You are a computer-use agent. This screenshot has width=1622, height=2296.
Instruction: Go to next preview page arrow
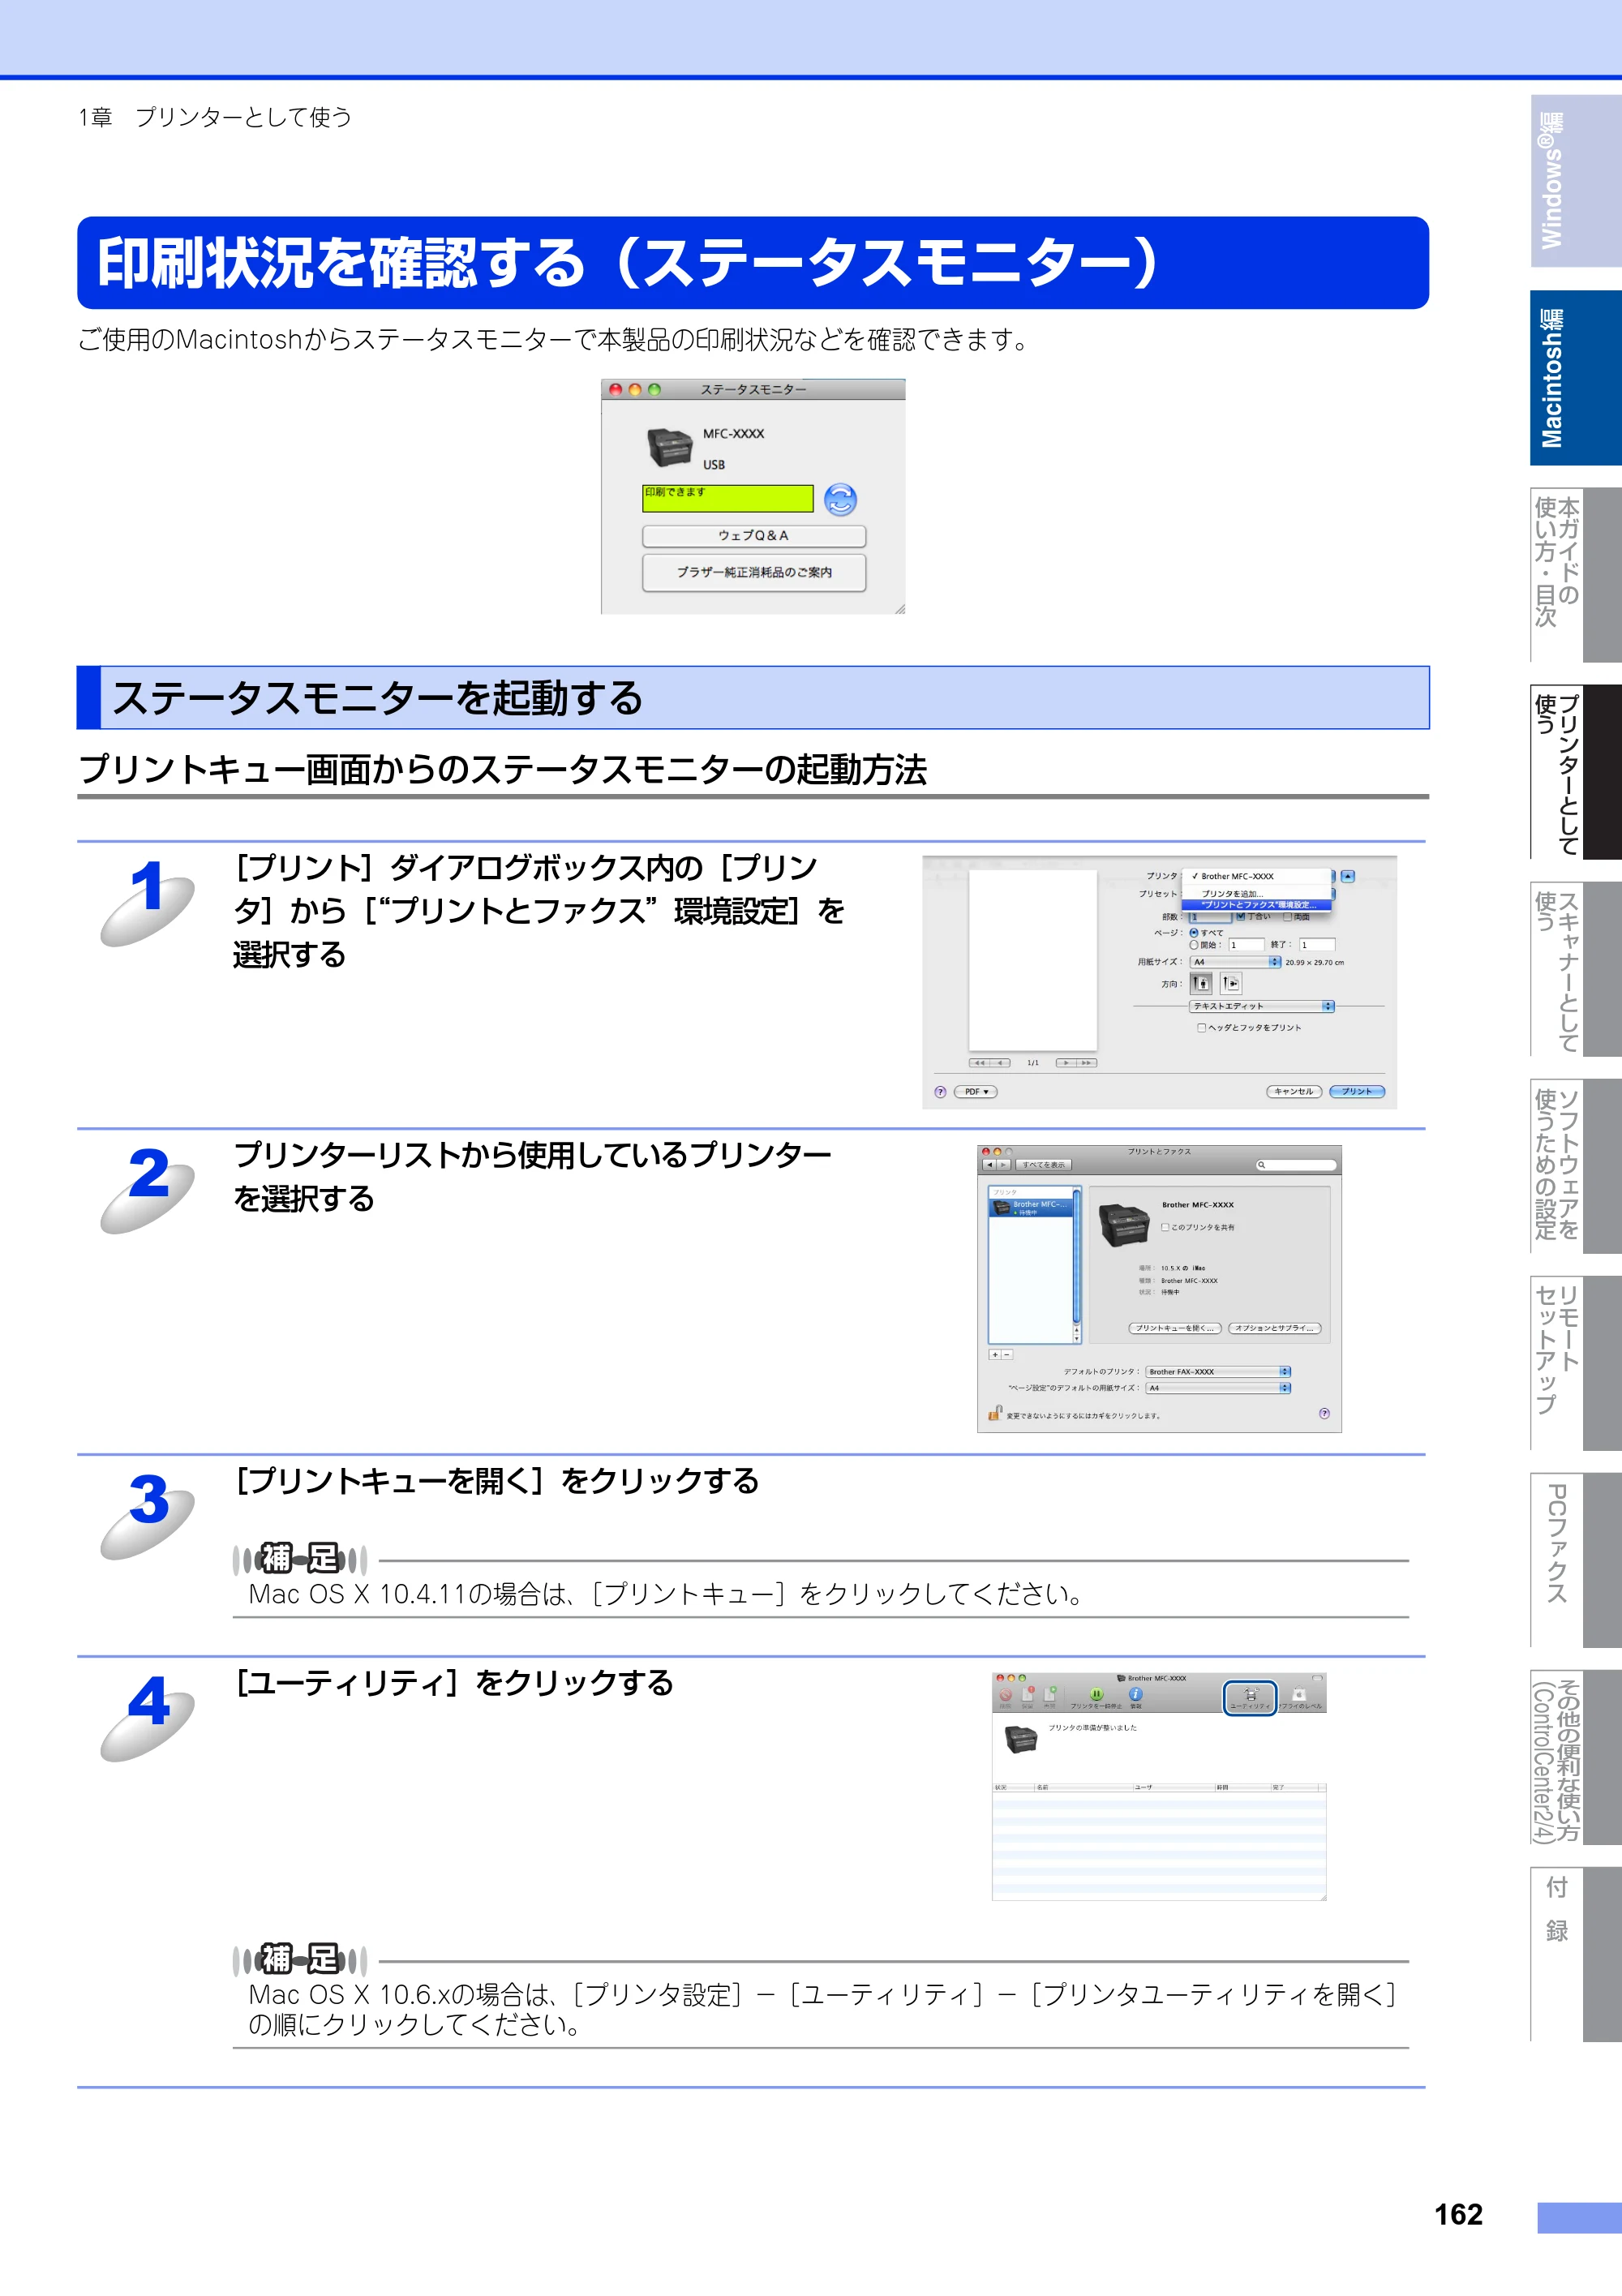[x=1066, y=1062]
